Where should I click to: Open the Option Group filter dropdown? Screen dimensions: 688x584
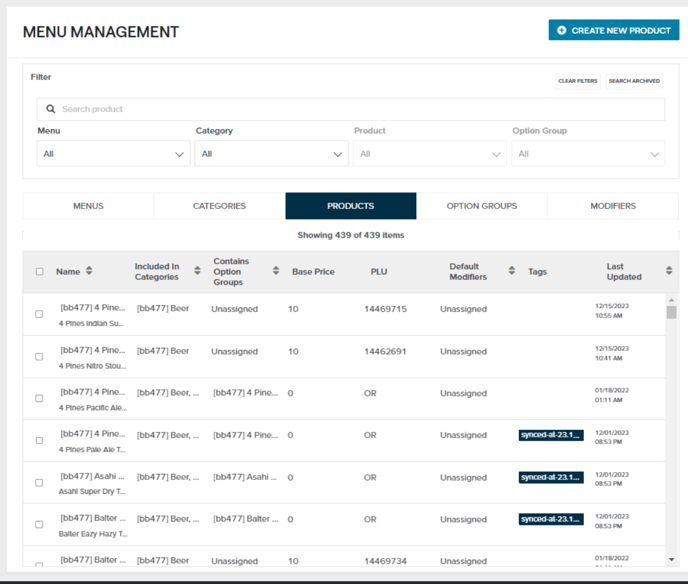588,154
